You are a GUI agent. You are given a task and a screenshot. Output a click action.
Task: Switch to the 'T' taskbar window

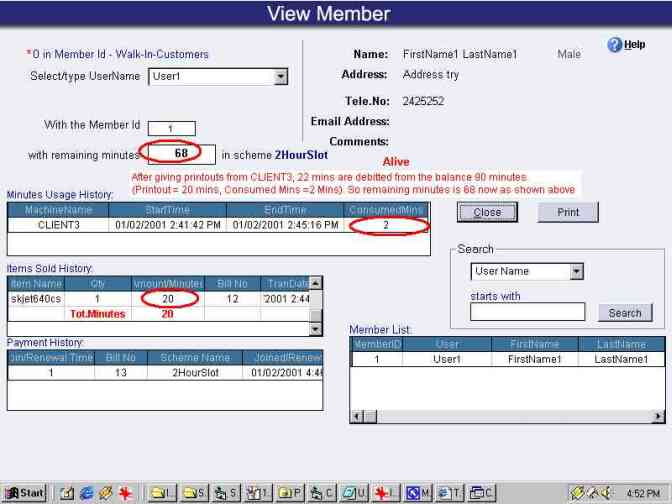pos(449,493)
